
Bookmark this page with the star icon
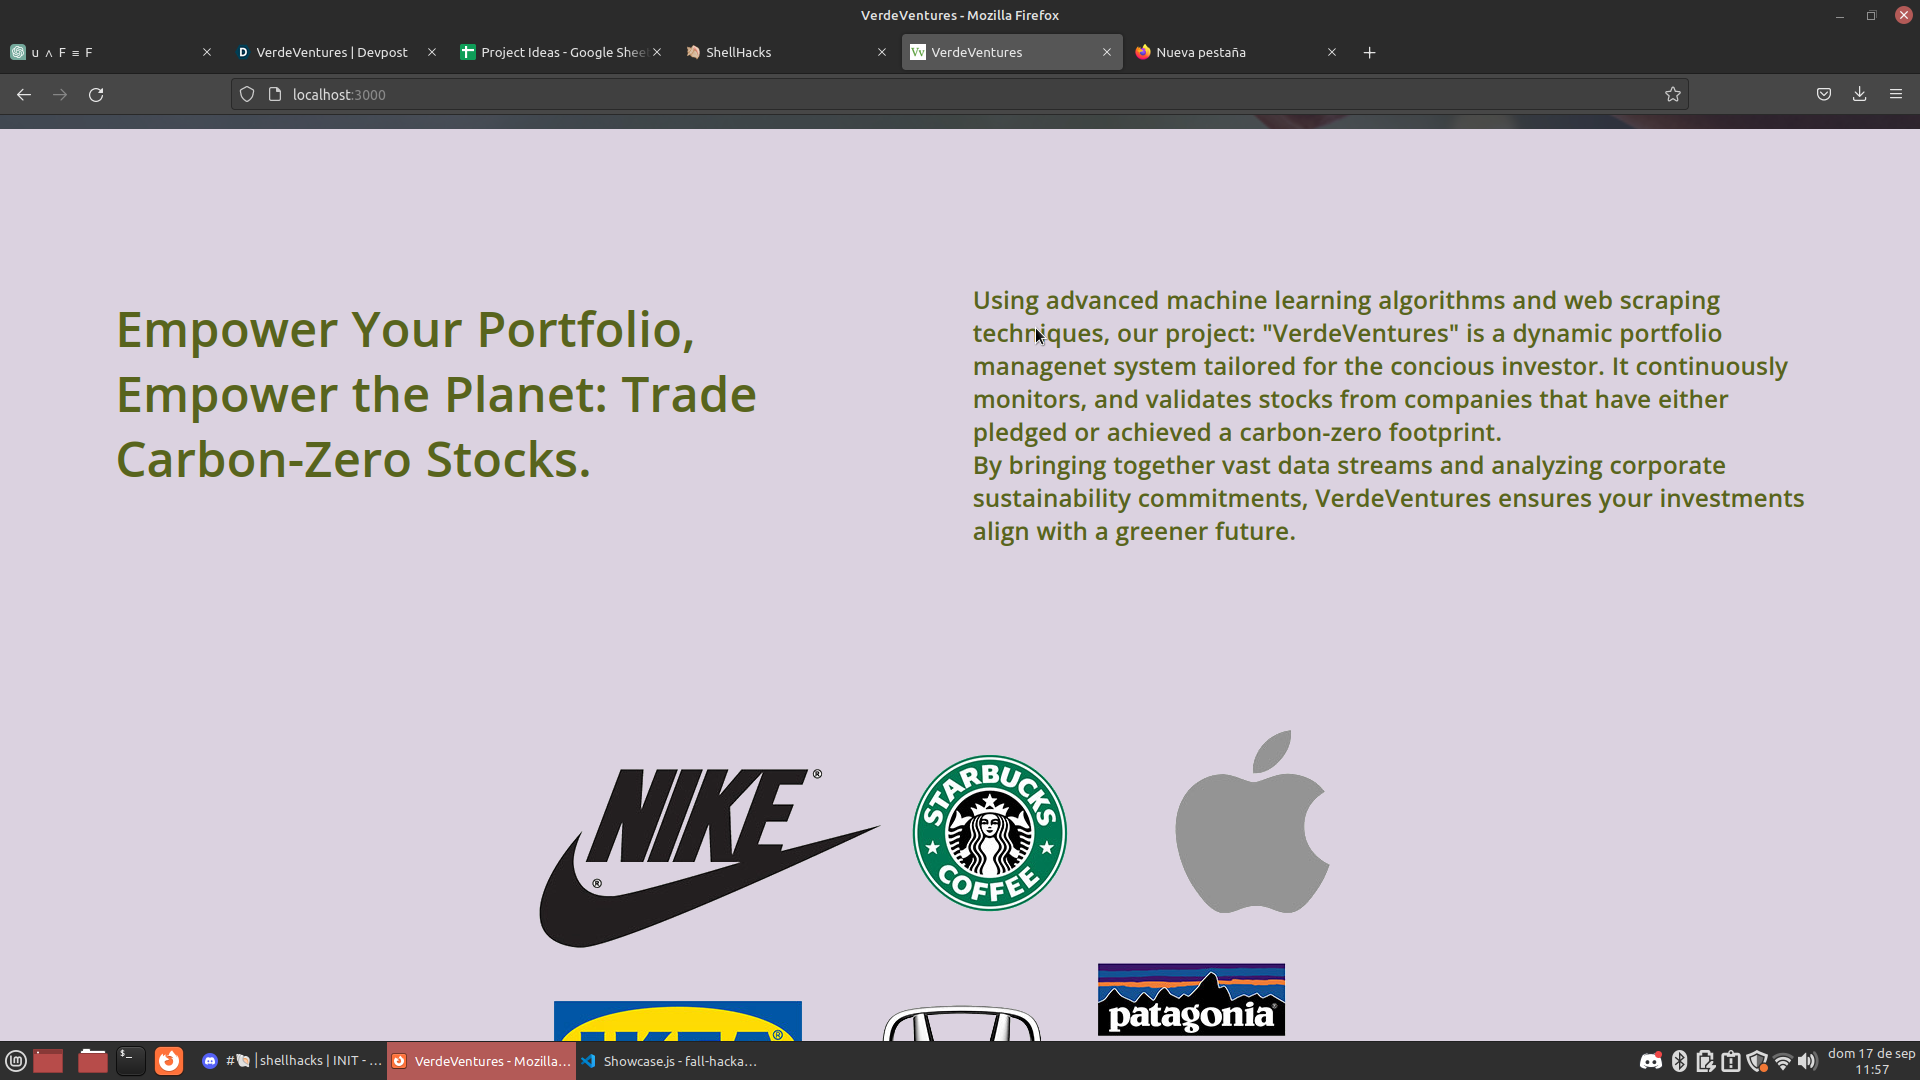click(1673, 94)
